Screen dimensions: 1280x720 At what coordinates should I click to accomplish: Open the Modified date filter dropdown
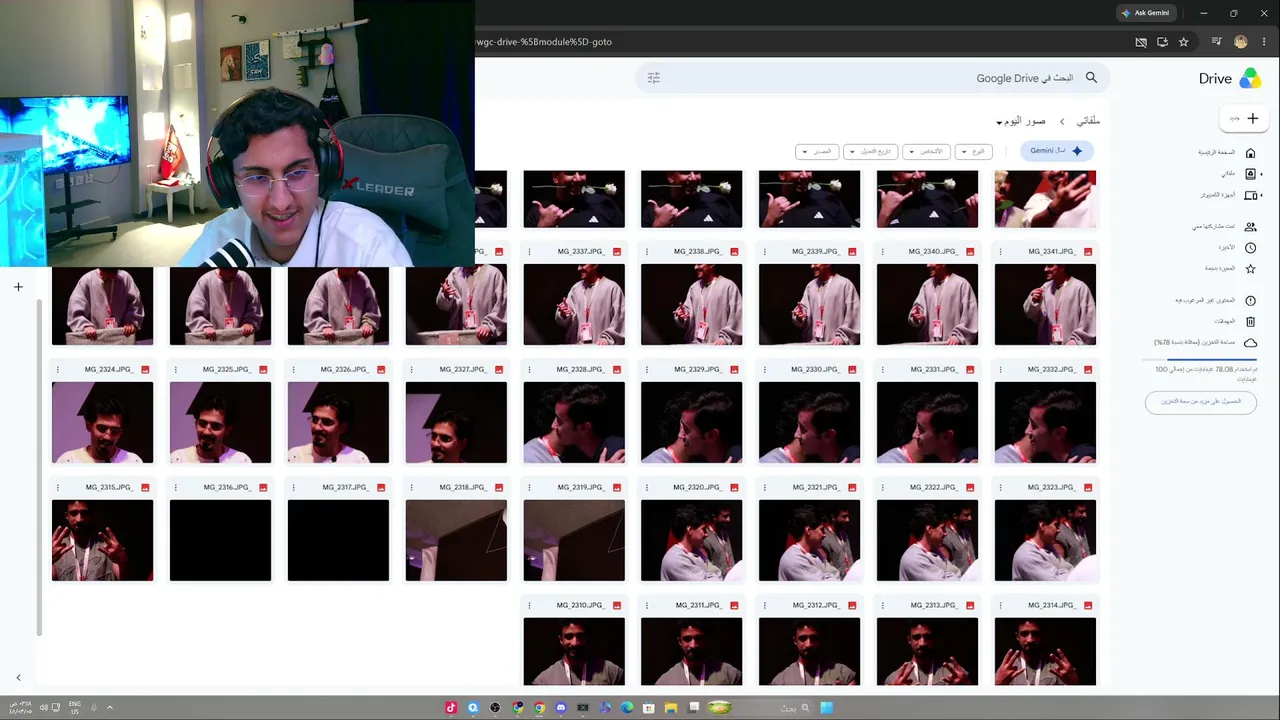pyautogui.click(x=870, y=152)
